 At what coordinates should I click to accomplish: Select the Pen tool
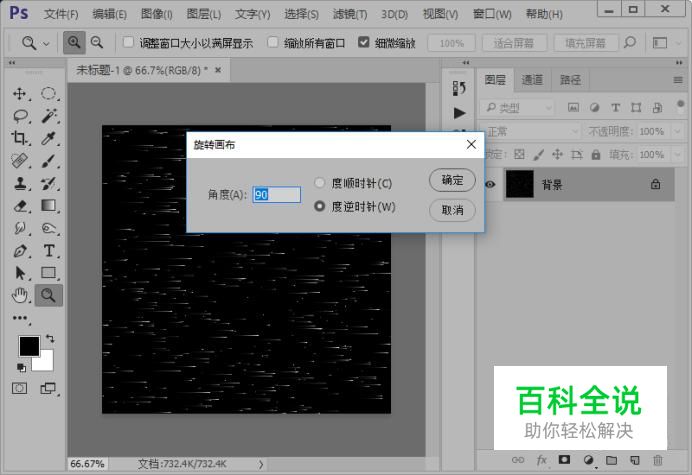click(19, 251)
